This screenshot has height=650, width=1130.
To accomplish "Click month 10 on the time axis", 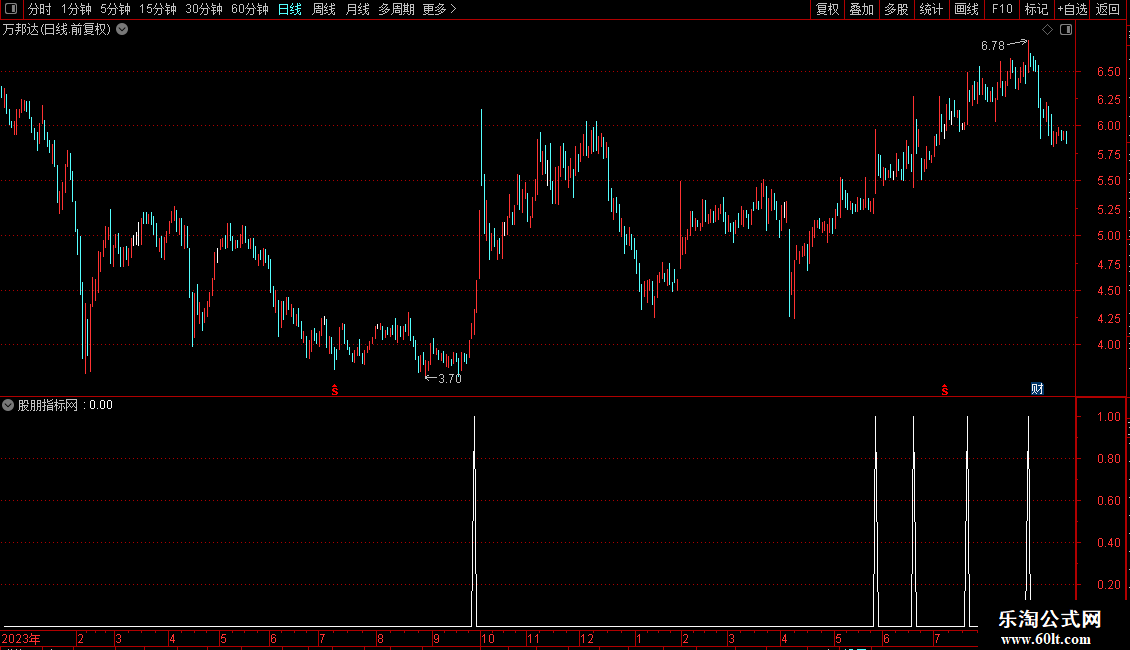I will (488, 638).
